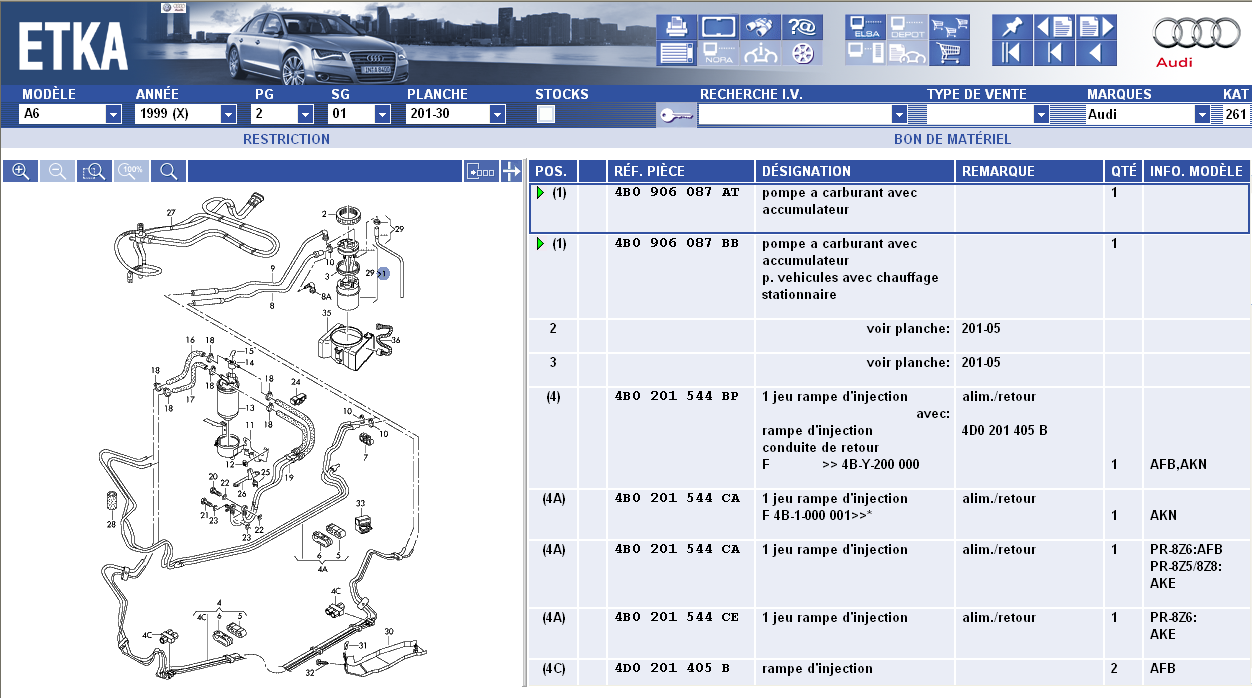This screenshot has width=1252, height=698.
Task: Launch the ELSA workshop info button
Action: pos(866,27)
